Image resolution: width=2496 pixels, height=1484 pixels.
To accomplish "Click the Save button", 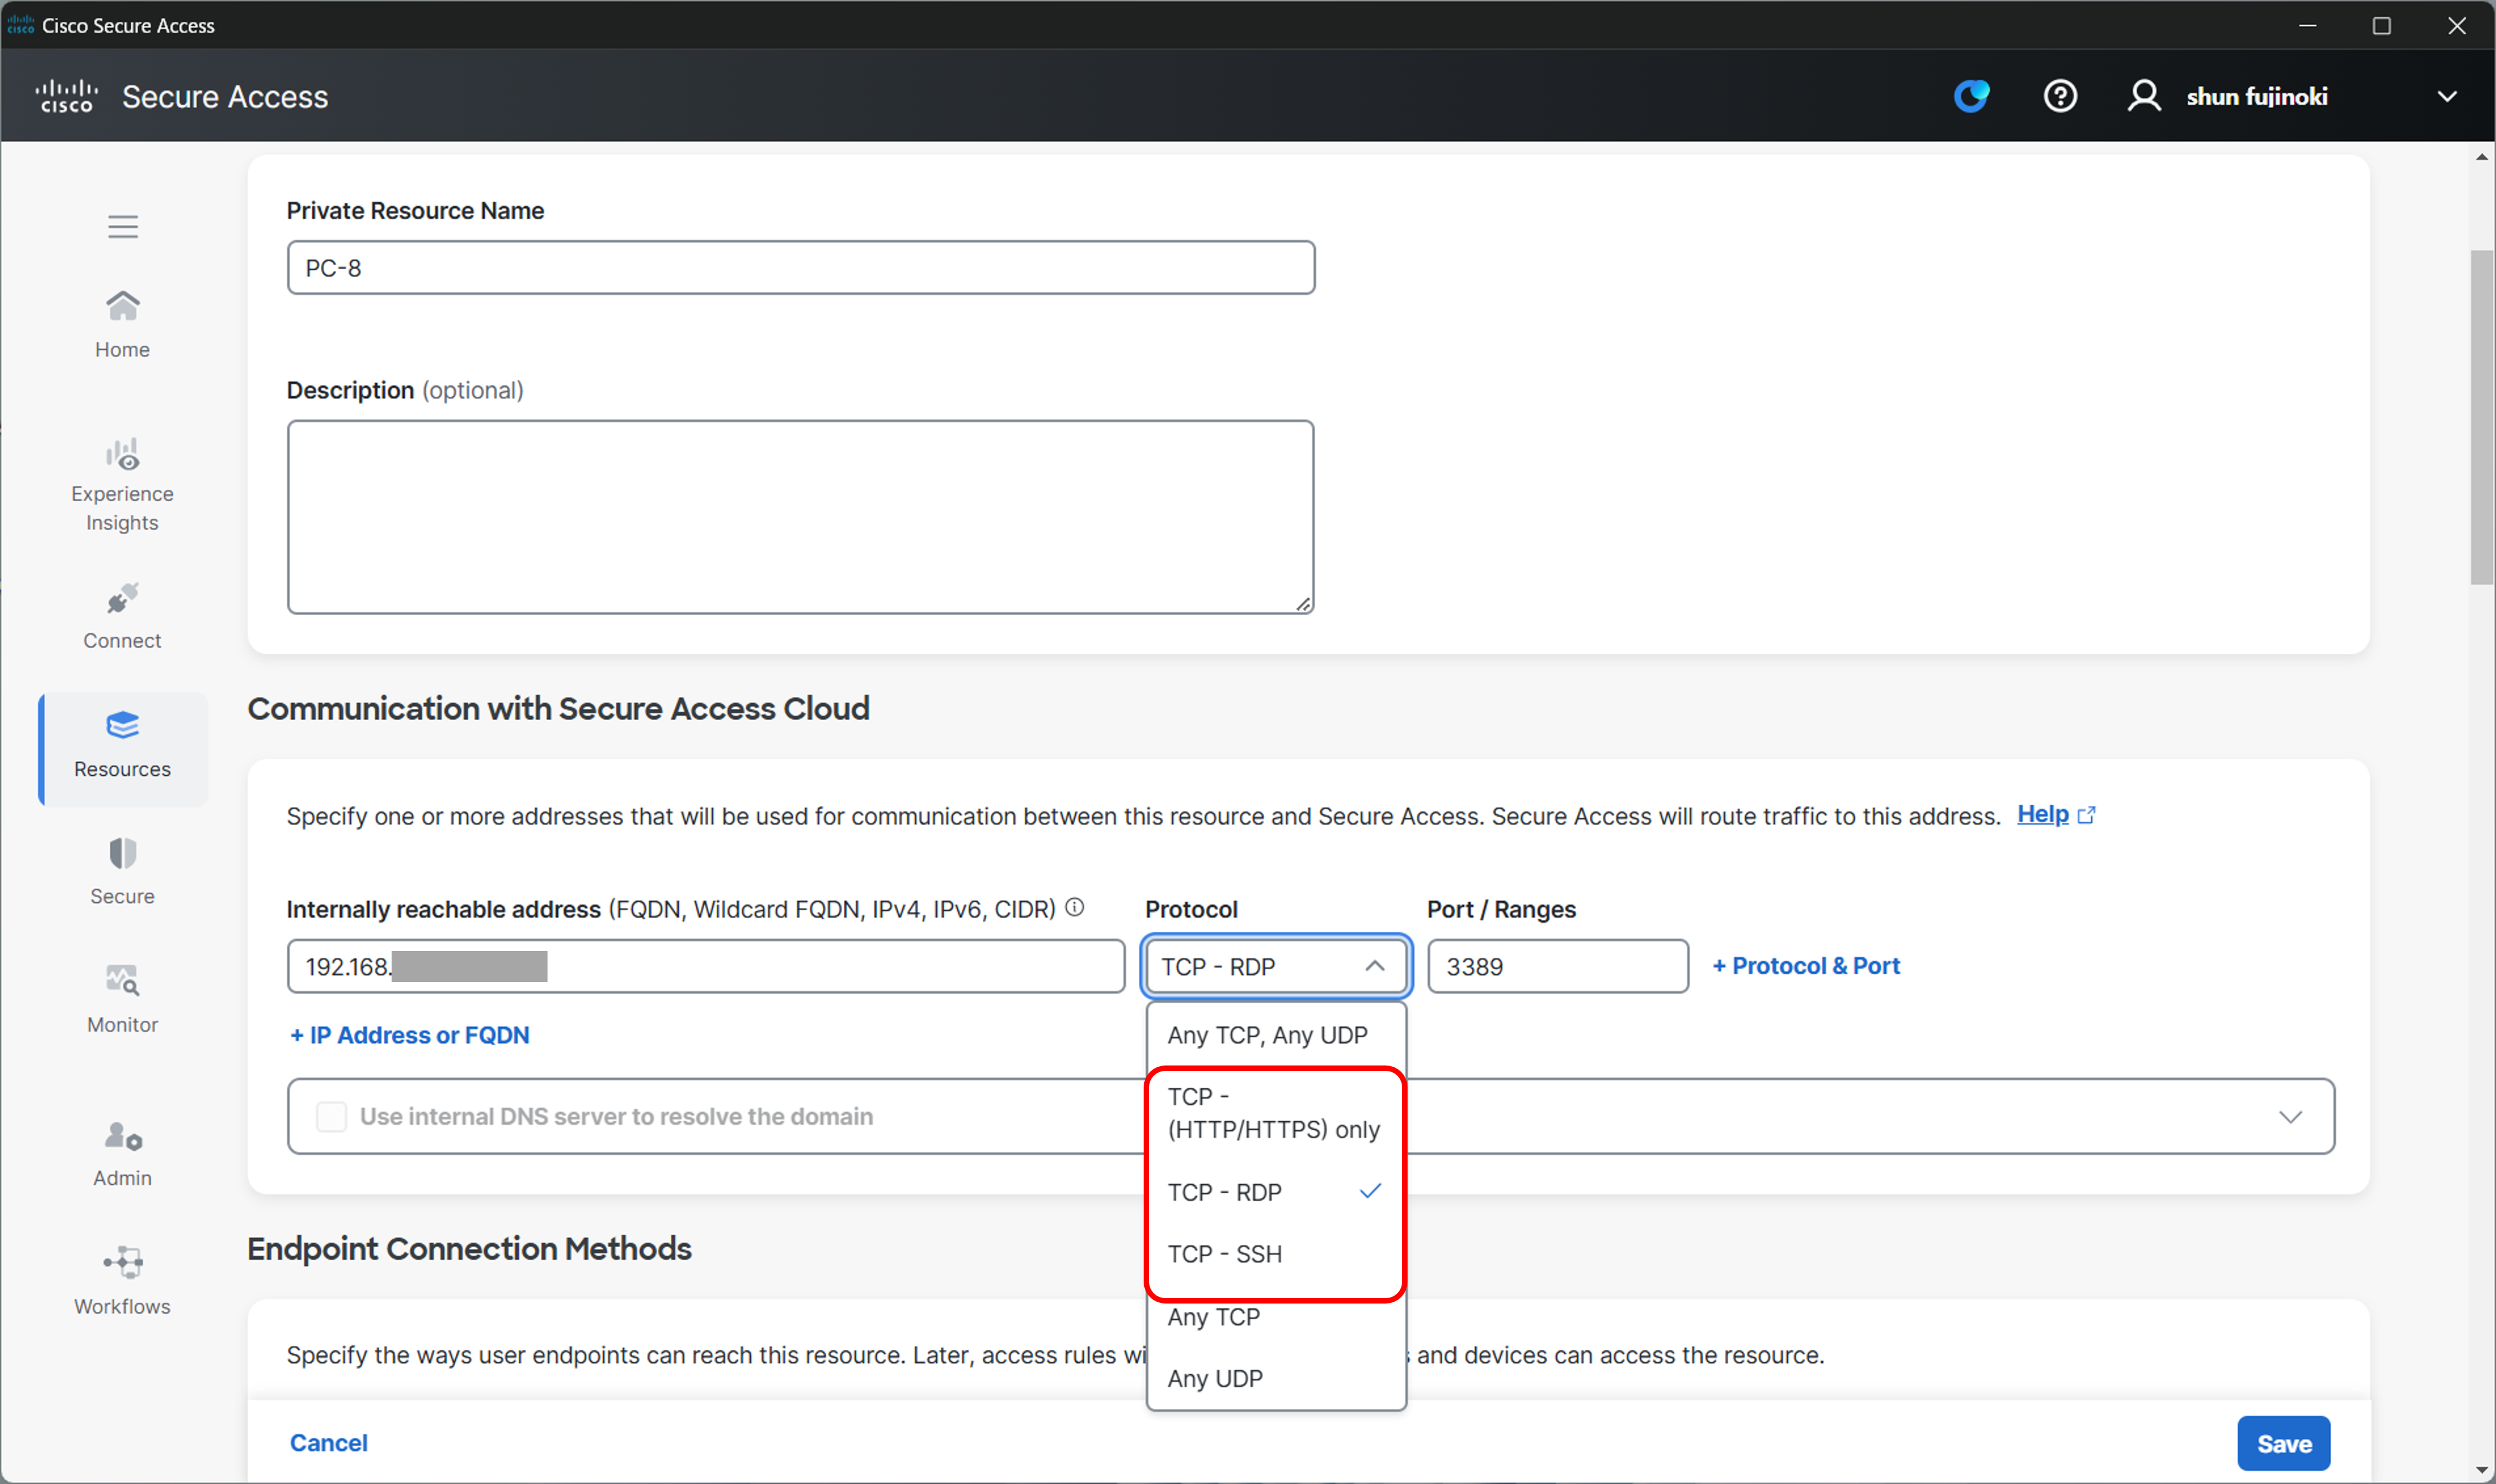I will [x=2283, y=1443].
